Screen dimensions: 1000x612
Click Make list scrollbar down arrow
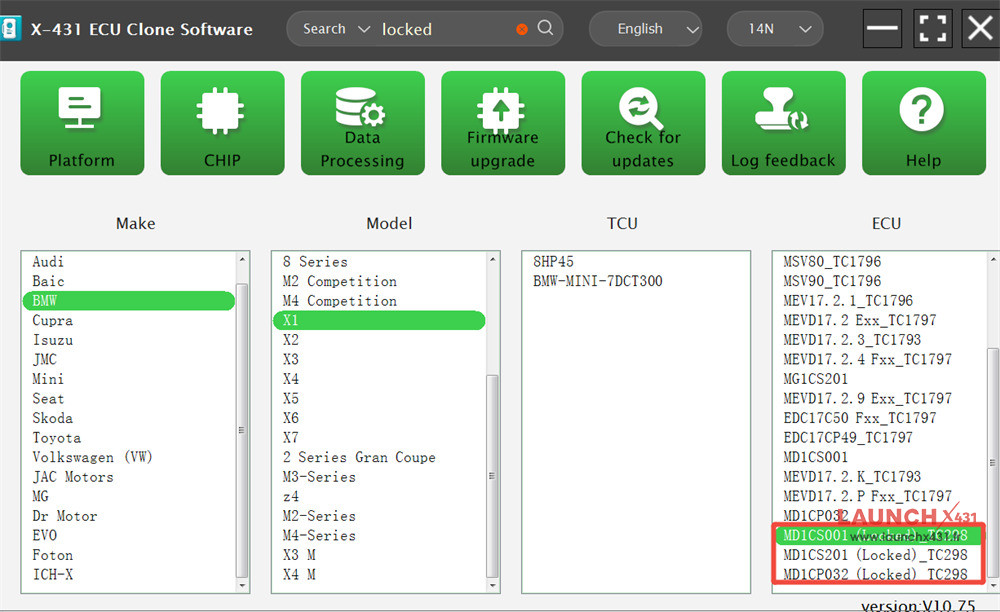pyautogui.click(x=242, y=585)
